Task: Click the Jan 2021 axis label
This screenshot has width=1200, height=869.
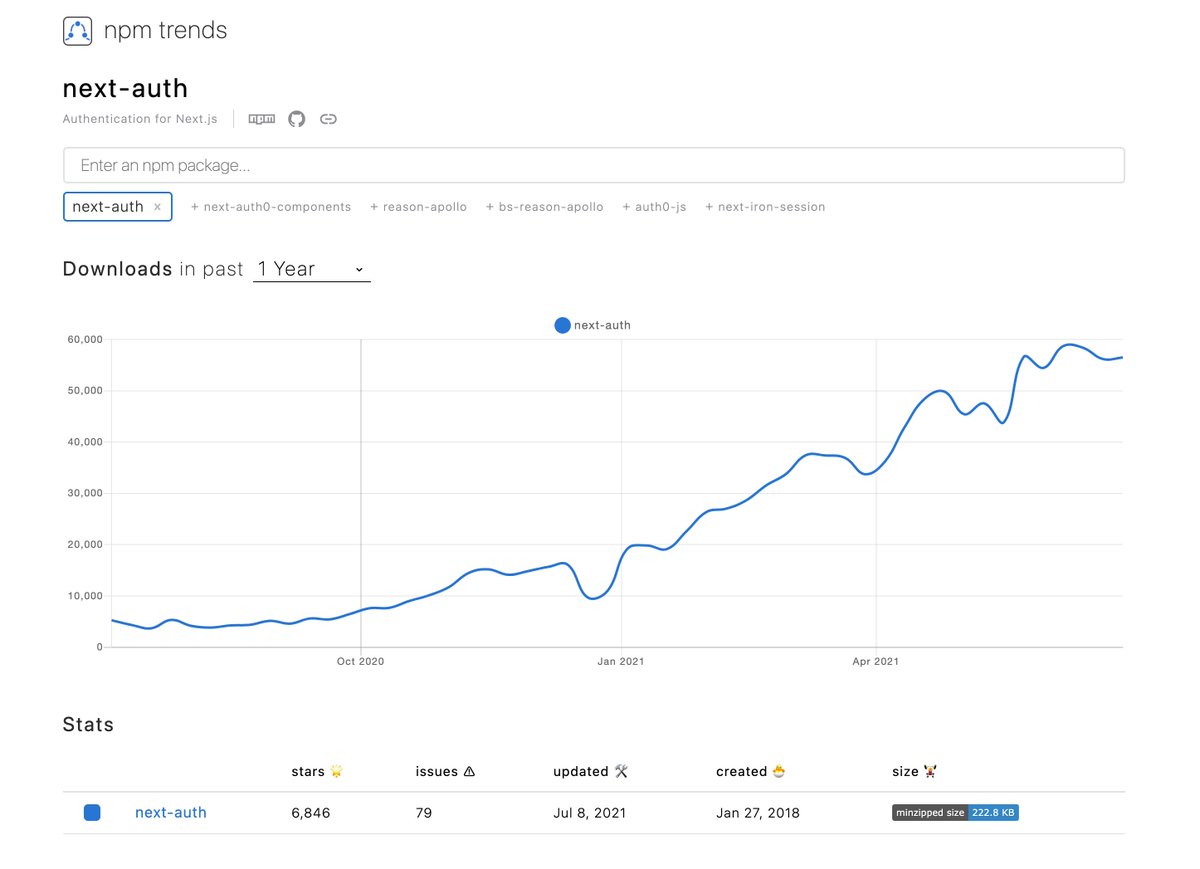Action: click(x=621, y=661)
